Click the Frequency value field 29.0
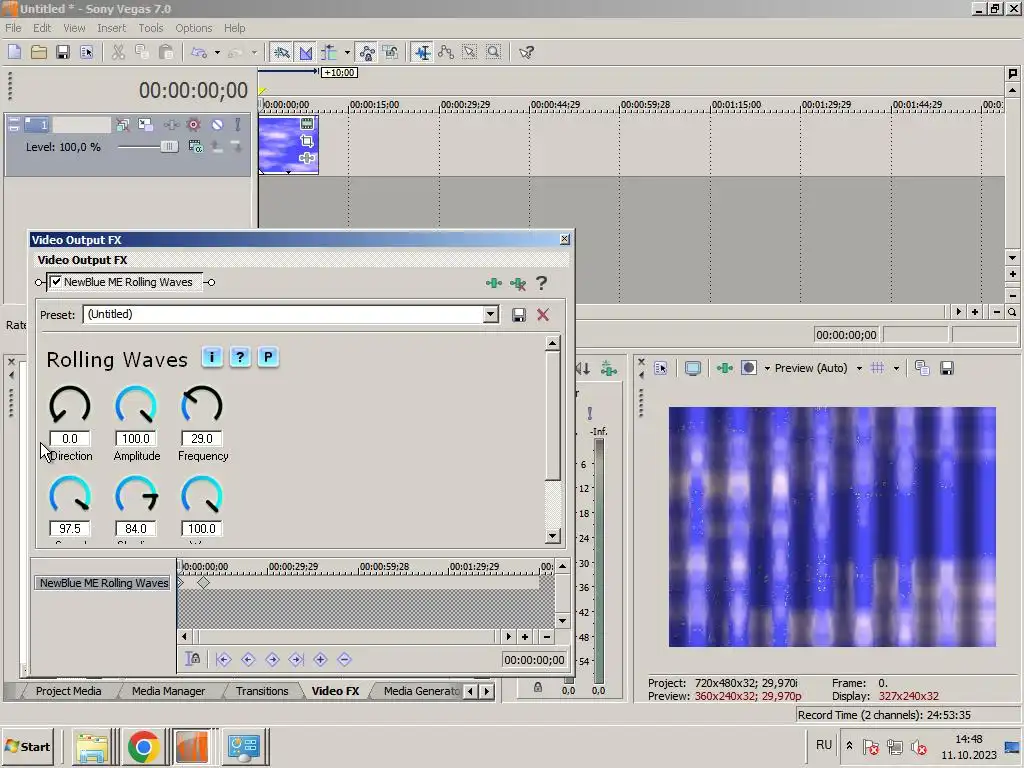This screenshot has width=1024, height=768. pos(202,439)
